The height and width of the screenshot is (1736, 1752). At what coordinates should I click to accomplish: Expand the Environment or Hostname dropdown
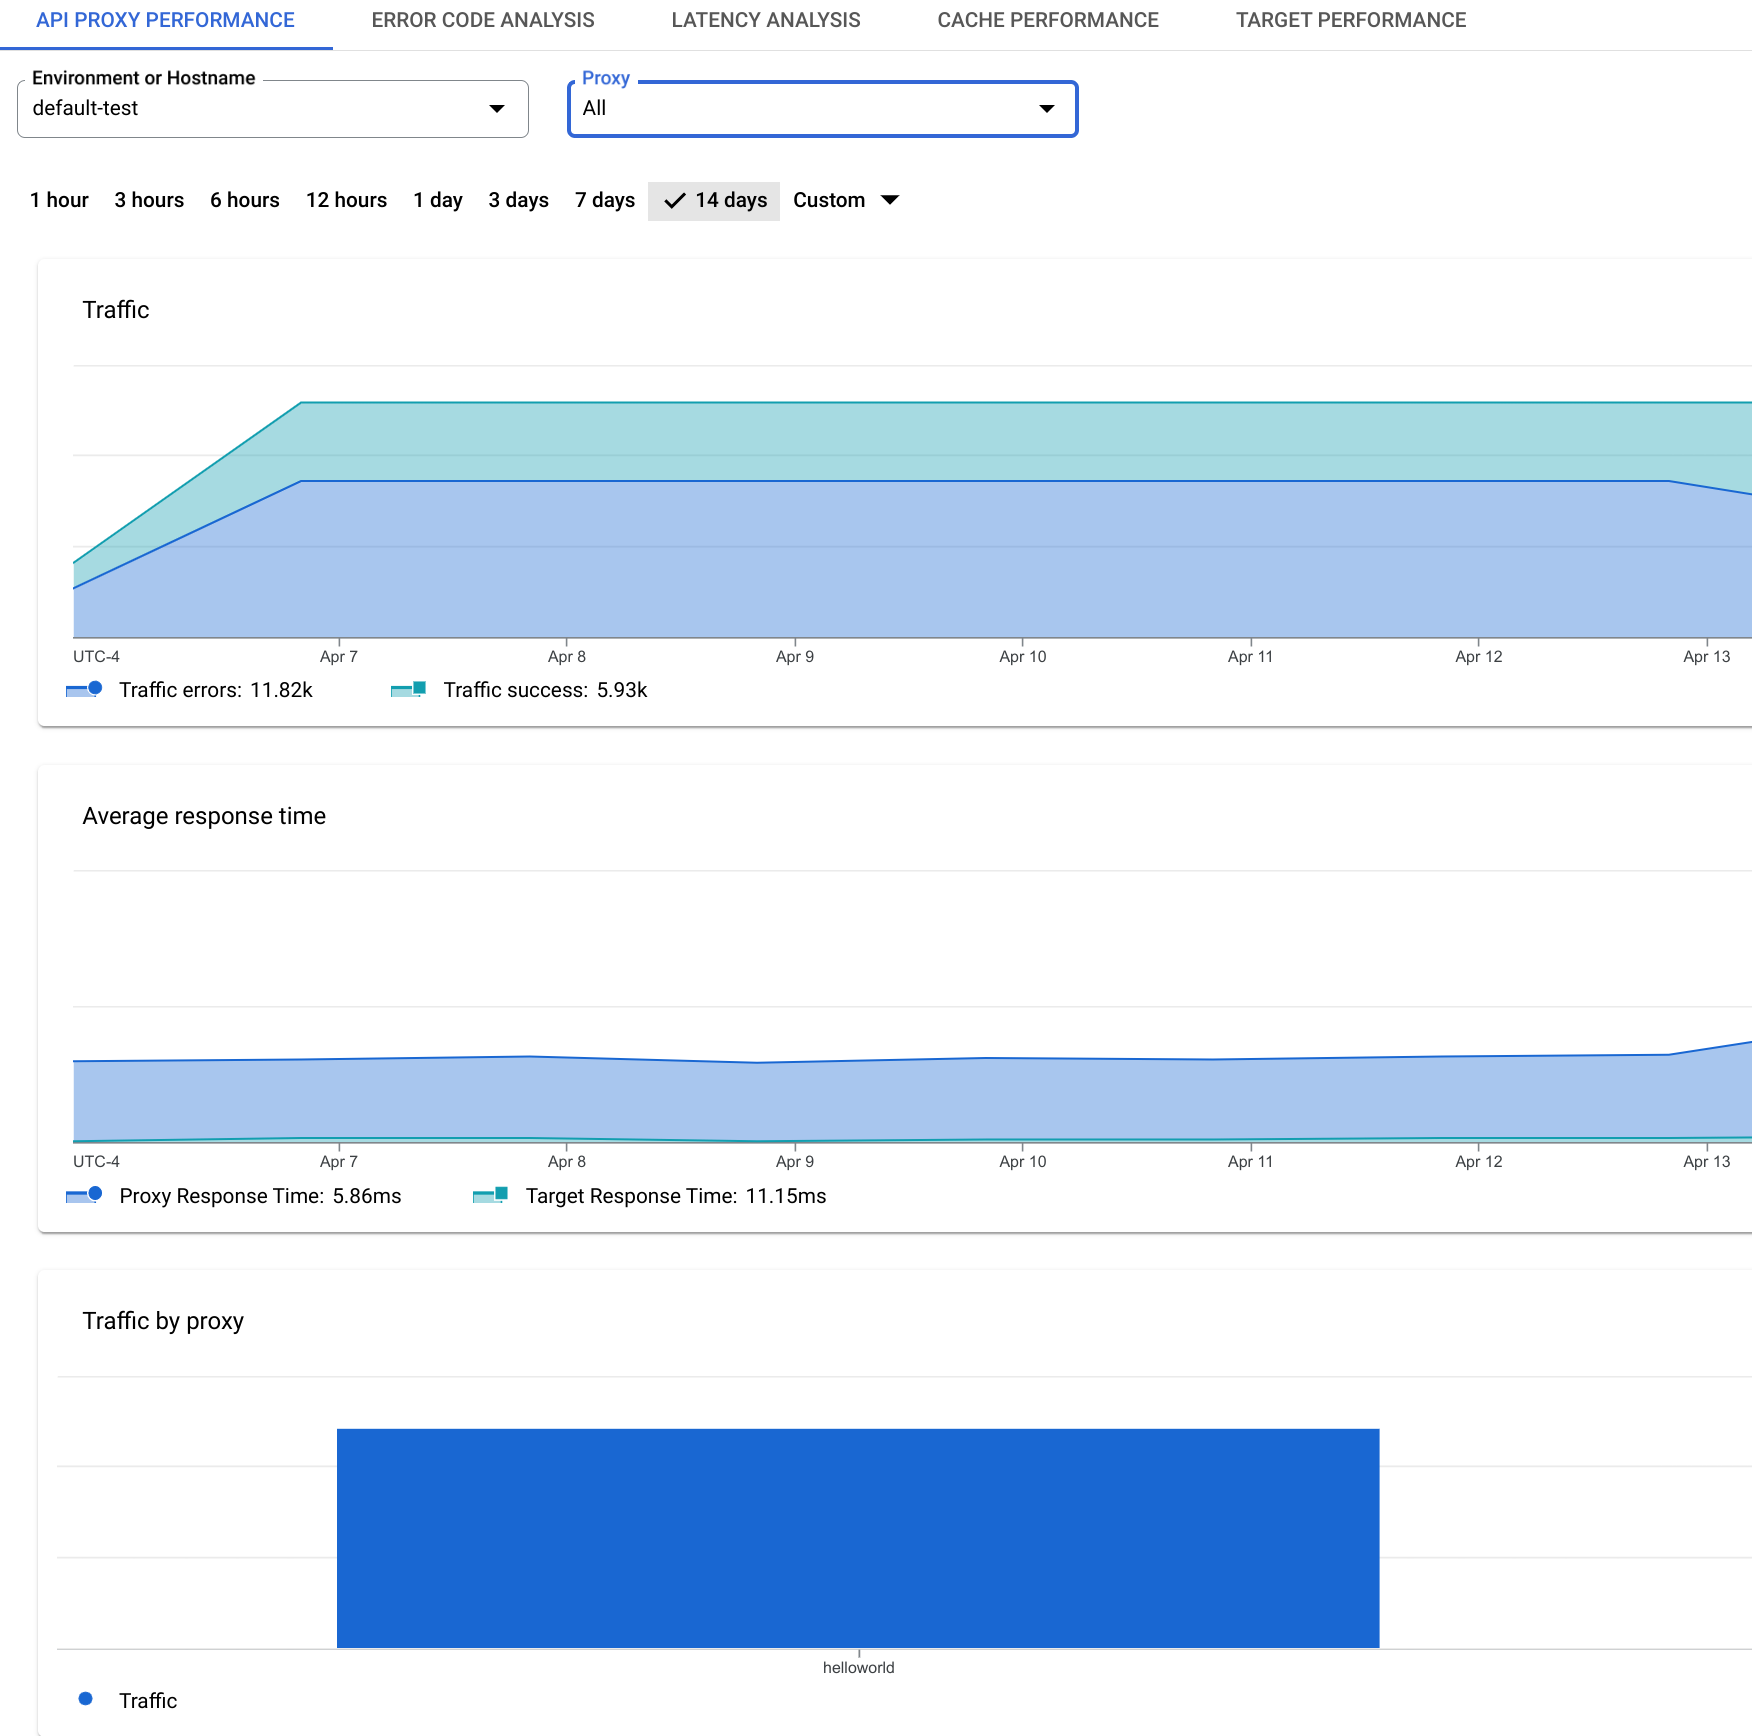[x=273, y=108]
